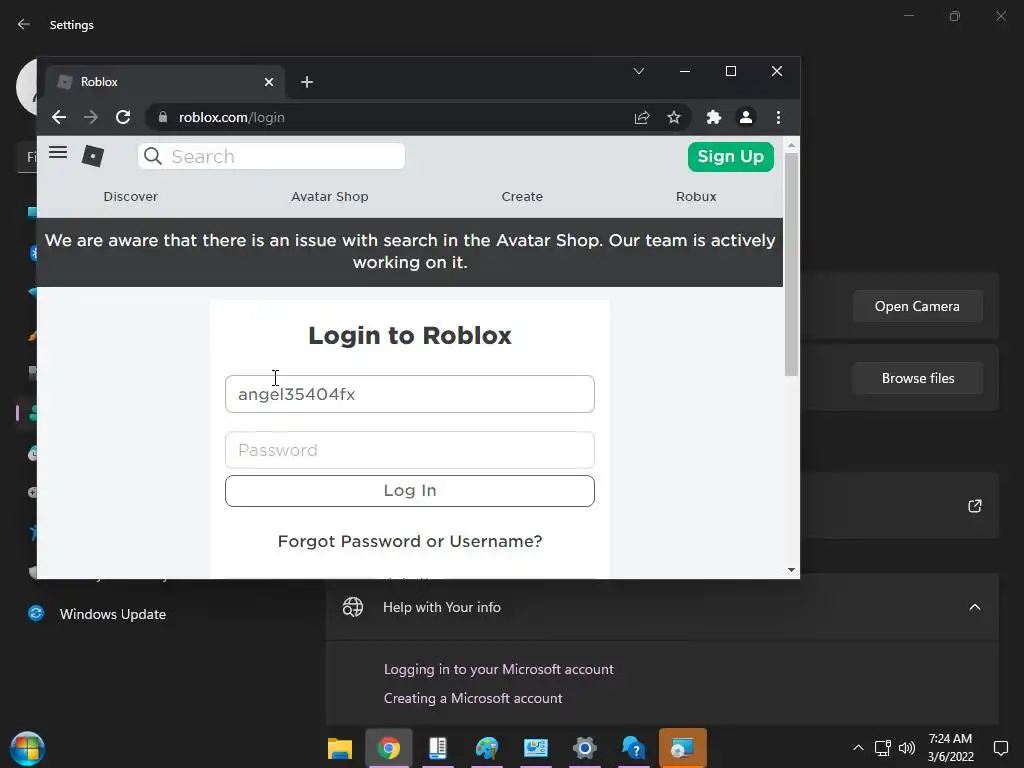The width and height of the screenshot is (1024, 768).
Task: Click the Chrome forward arrow
Action: 91,118
